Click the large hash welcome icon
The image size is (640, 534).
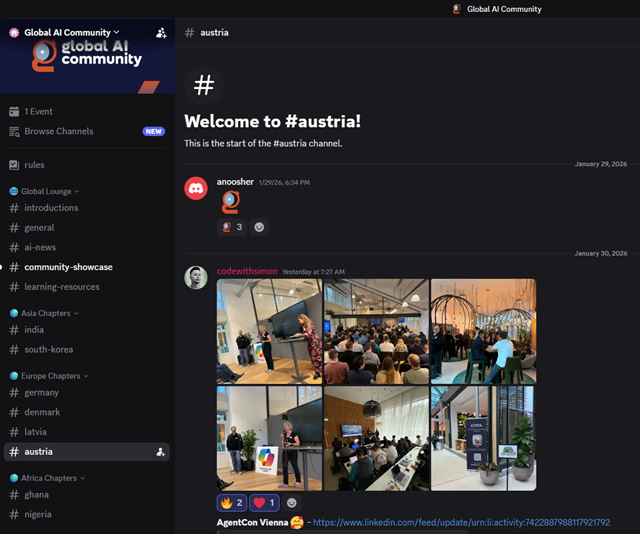click(x=204, y=85)
